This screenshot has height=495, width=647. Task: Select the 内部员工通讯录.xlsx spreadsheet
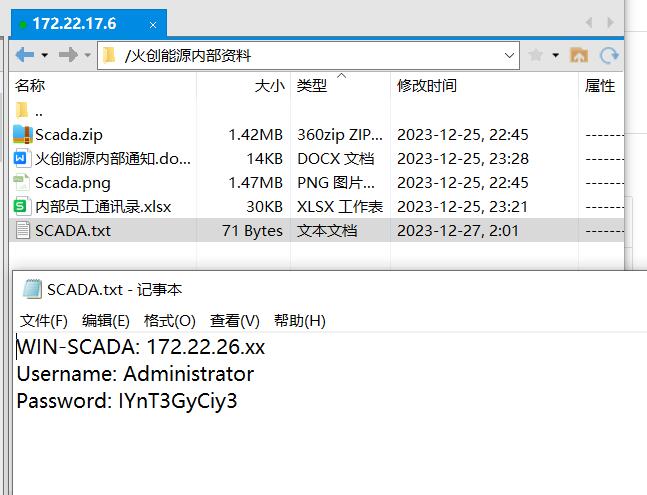[102, 206]
